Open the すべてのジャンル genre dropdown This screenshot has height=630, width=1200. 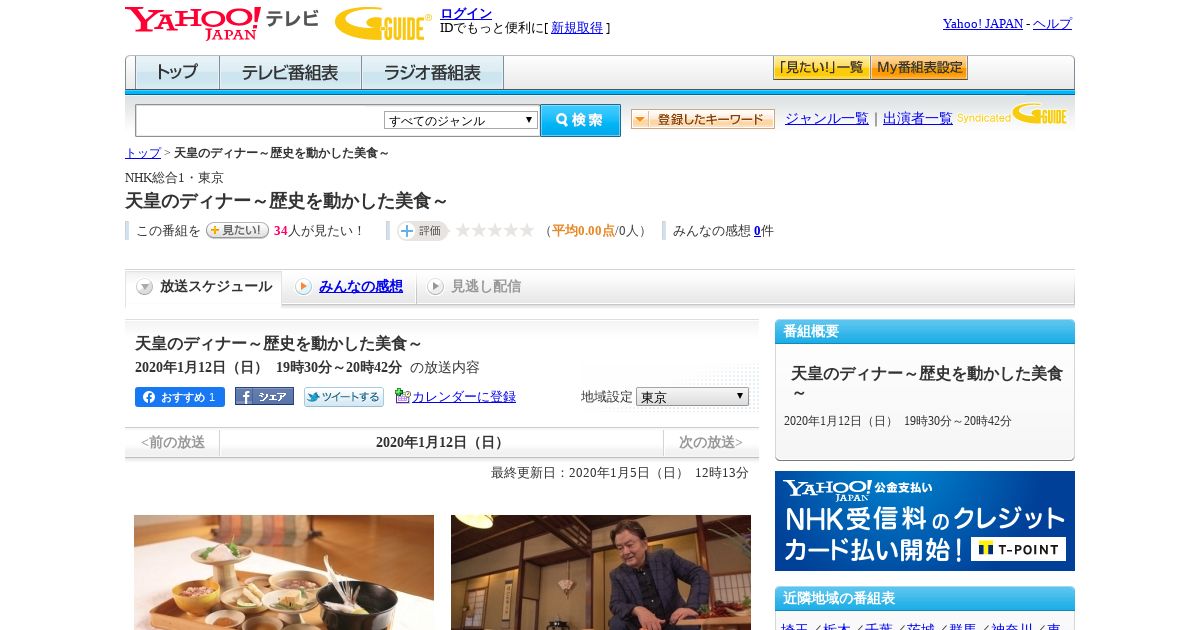[461, 120]
